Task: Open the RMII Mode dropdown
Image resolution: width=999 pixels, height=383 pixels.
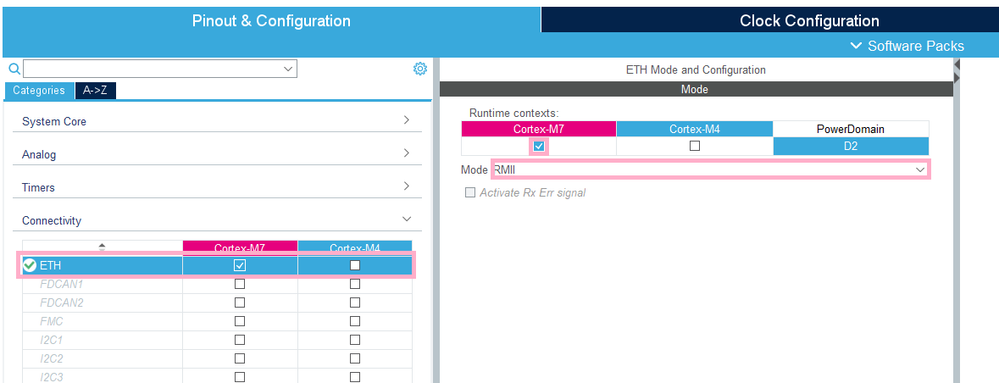Action: coord(710,170)
